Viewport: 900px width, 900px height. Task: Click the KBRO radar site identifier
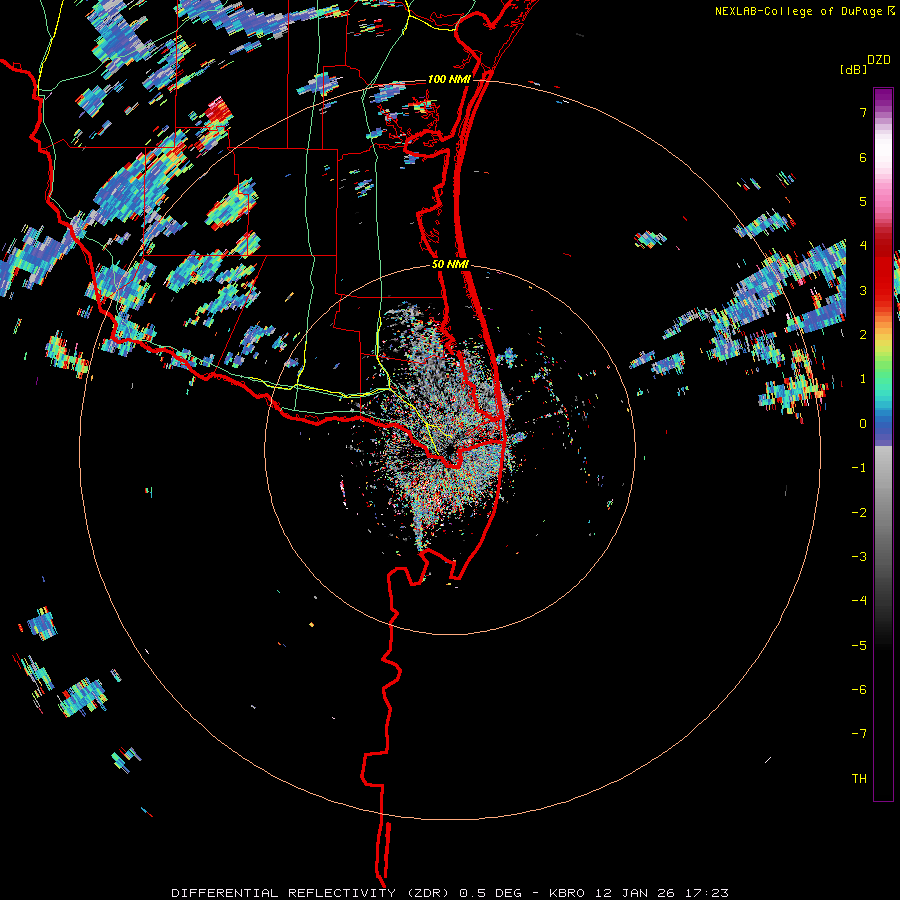tap(567, 893)
